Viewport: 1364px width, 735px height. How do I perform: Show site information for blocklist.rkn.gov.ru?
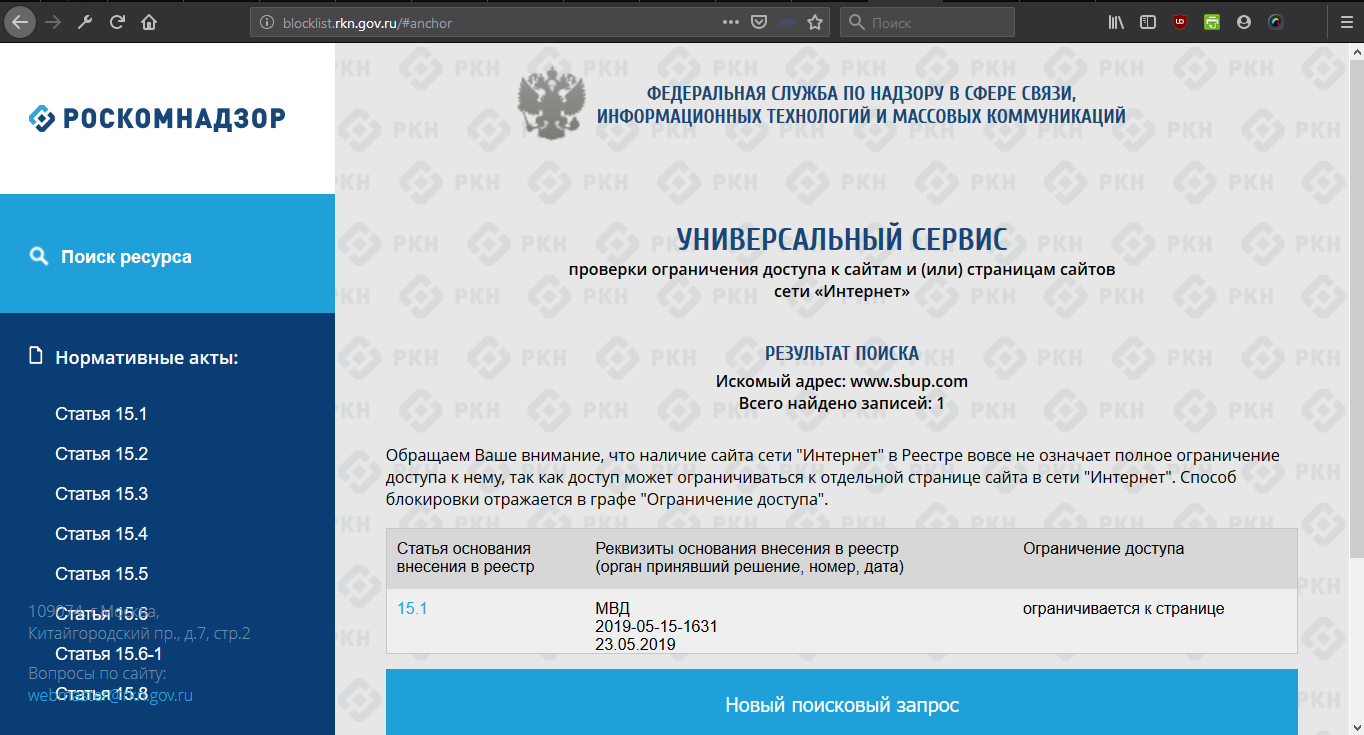point(266,22)
